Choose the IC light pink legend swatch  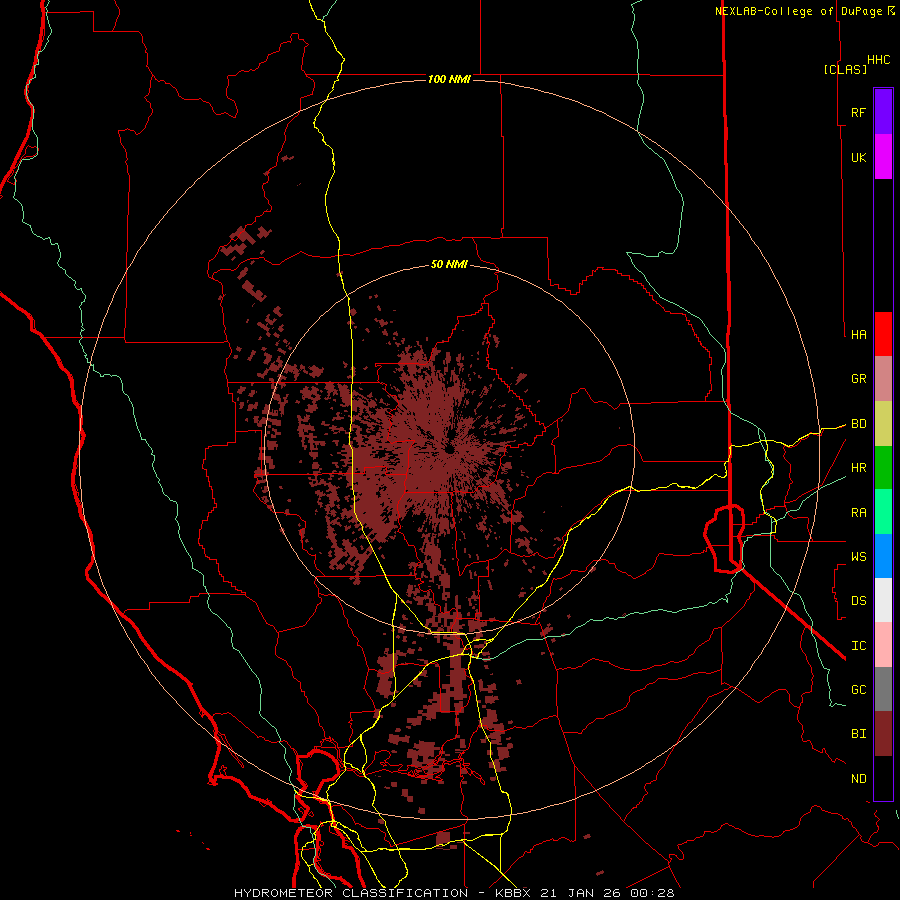pyautogui.click(x=883, y=645)
